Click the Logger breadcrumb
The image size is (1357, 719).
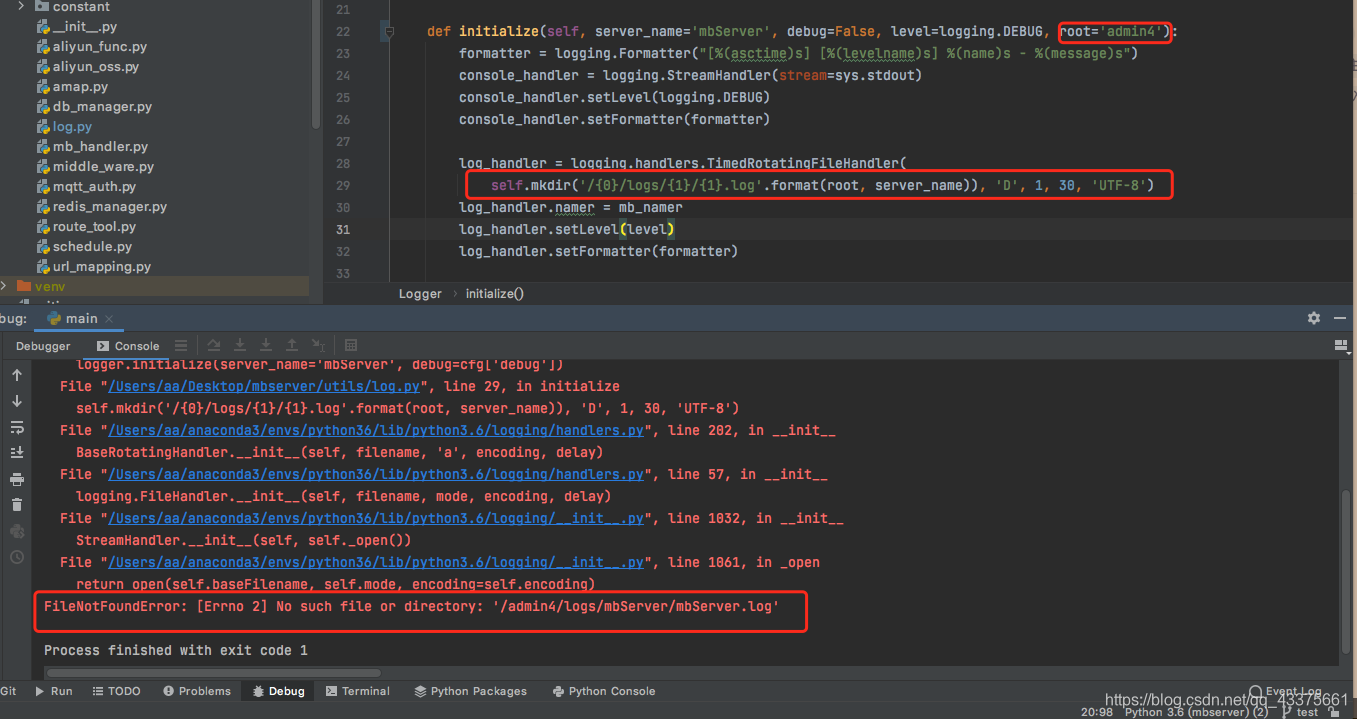pyautogui.click(x=420, y=293)
